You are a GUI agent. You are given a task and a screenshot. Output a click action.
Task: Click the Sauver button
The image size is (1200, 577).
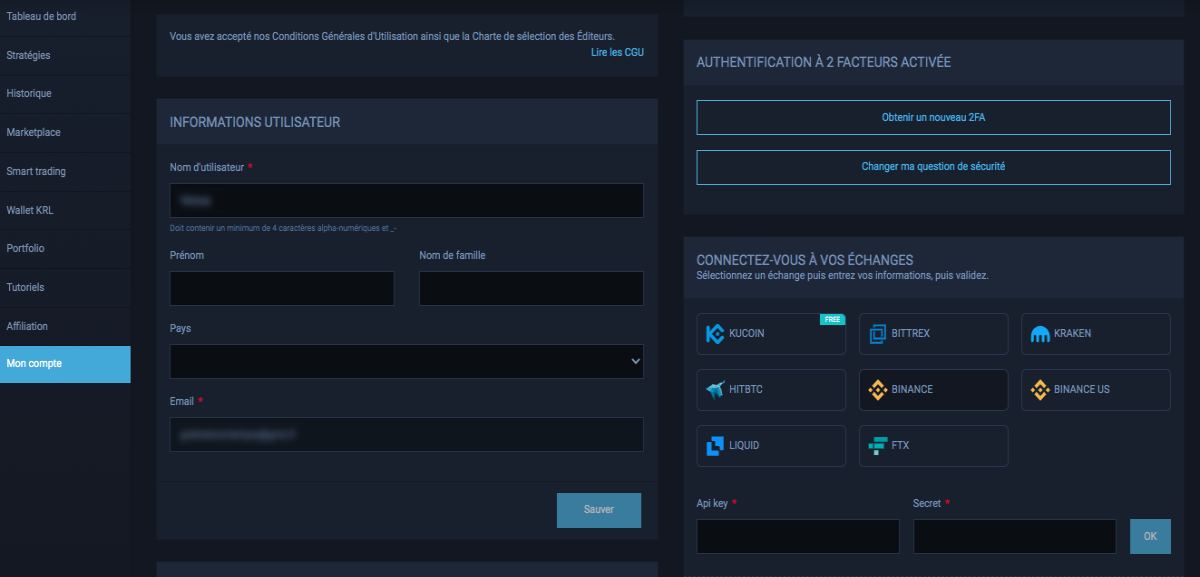pyautogui.click(x=599, y=510)
